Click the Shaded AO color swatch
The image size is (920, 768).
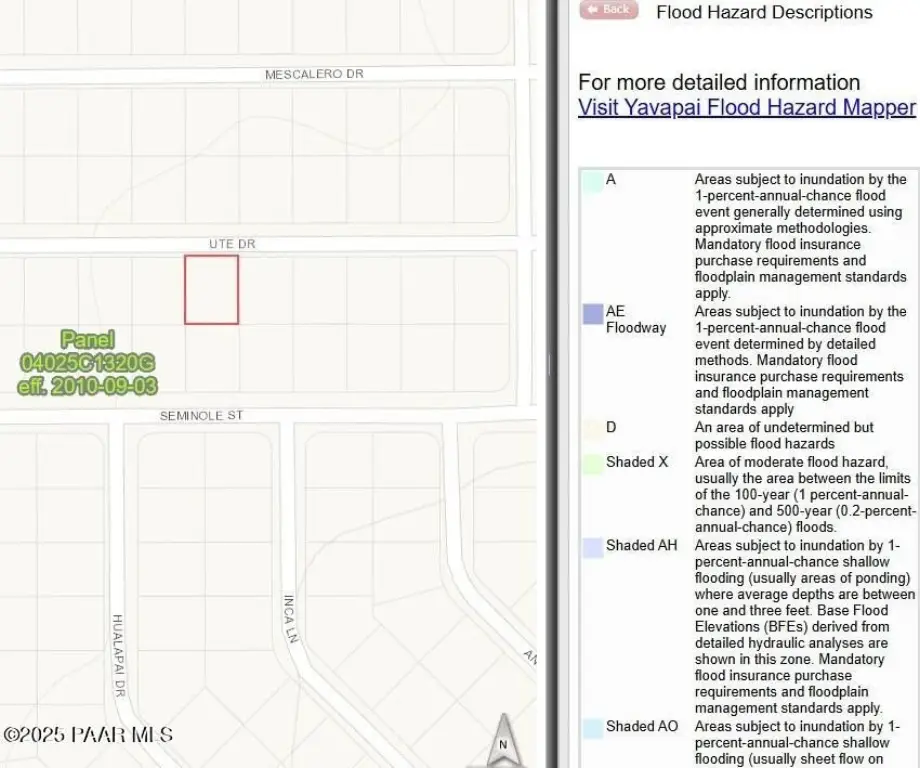coord(592,728)
